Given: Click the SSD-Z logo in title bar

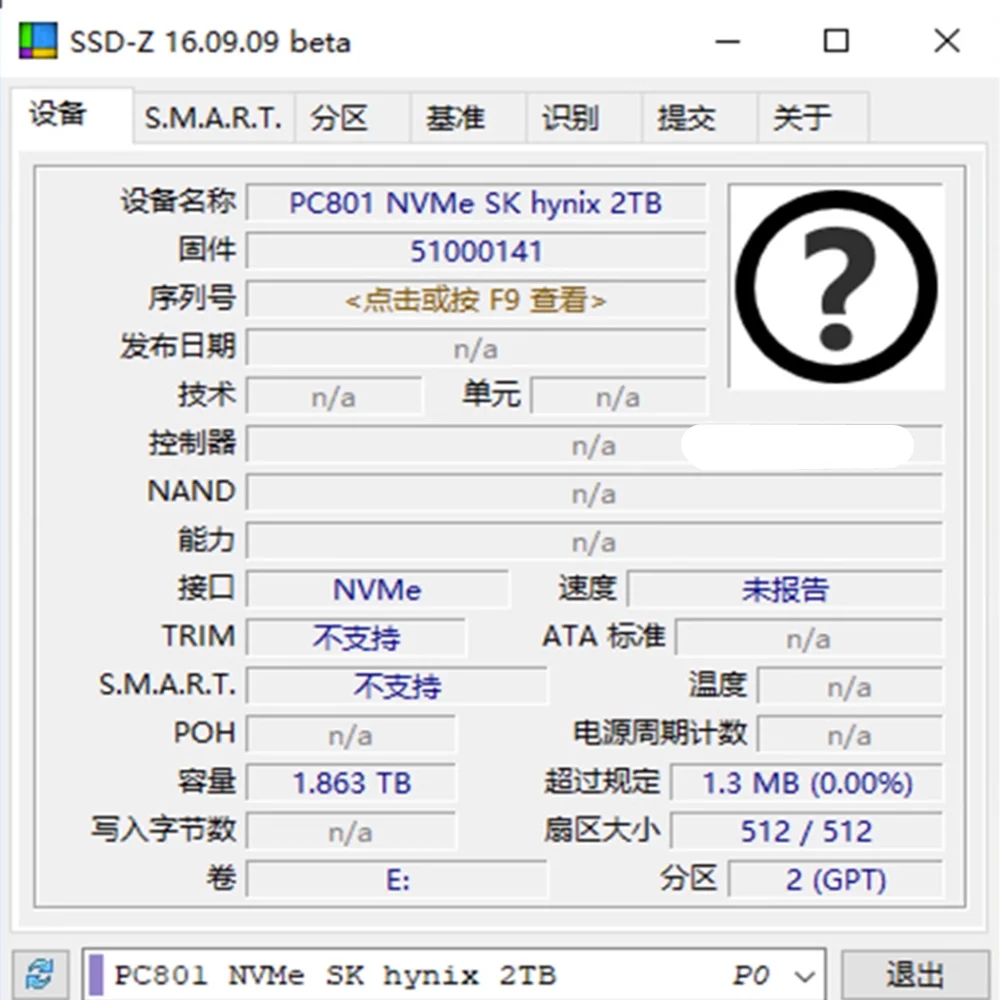Looking at the screenshot, I should pyautogui.click(x=36, y=40).
